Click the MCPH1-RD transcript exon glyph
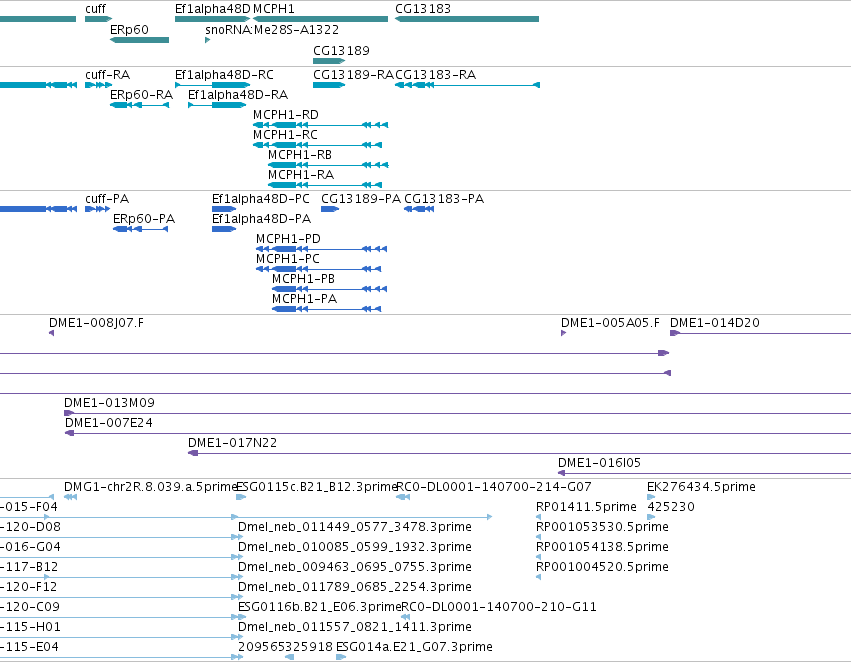This screenshot has width=851, height=662. click(x=284, y=125)
